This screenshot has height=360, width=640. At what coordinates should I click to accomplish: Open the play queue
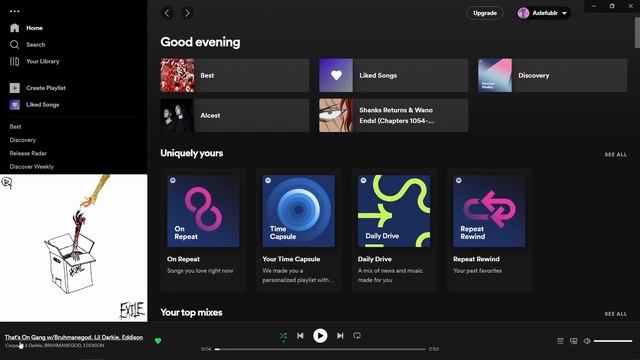click(x=560, y=341)
